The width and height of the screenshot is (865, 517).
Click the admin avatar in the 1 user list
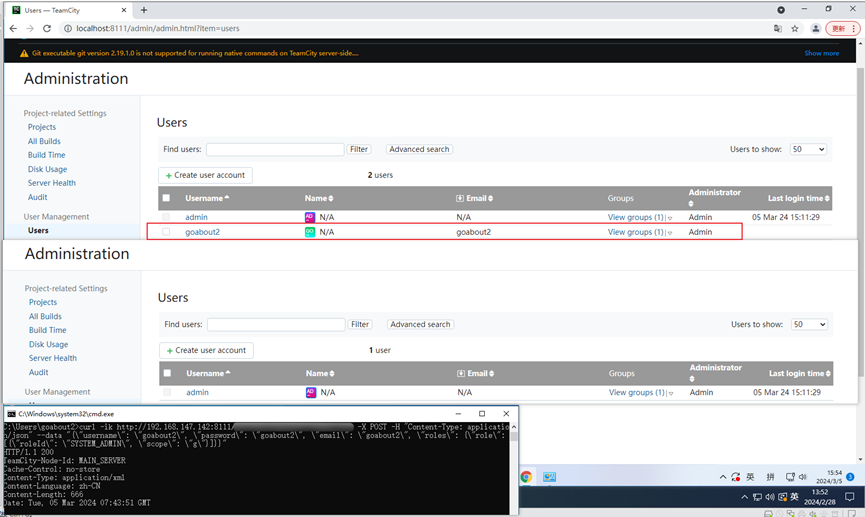(x=311, y=392)
